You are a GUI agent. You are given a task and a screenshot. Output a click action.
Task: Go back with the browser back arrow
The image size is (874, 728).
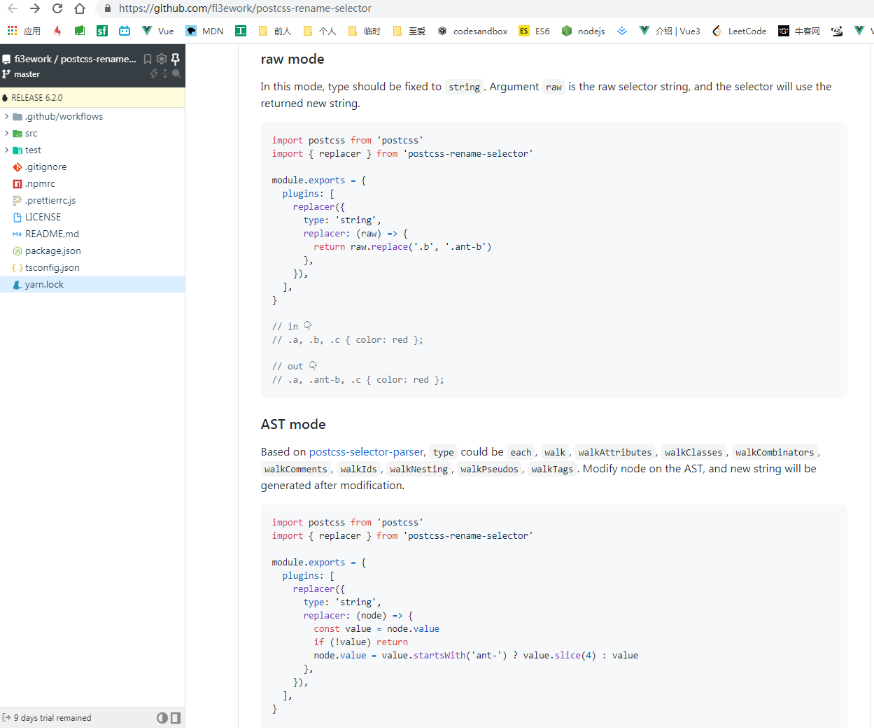pos(12,8)
